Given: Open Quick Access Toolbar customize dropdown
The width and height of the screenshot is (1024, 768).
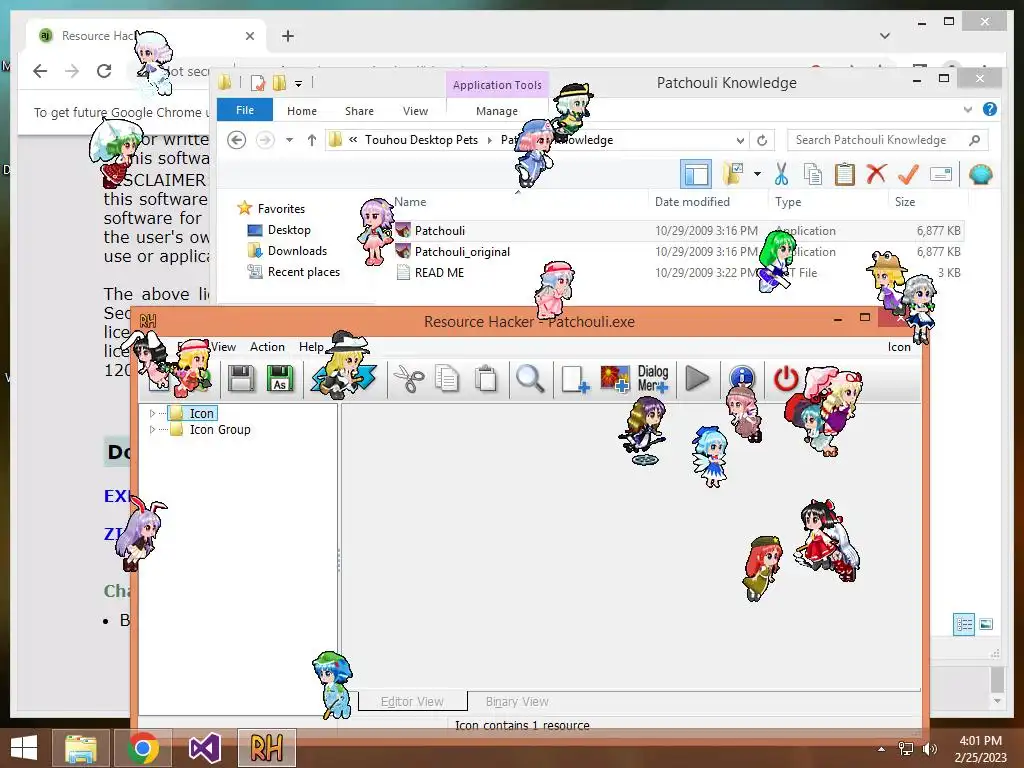Looking at the screenshot, I should point(298,84).
